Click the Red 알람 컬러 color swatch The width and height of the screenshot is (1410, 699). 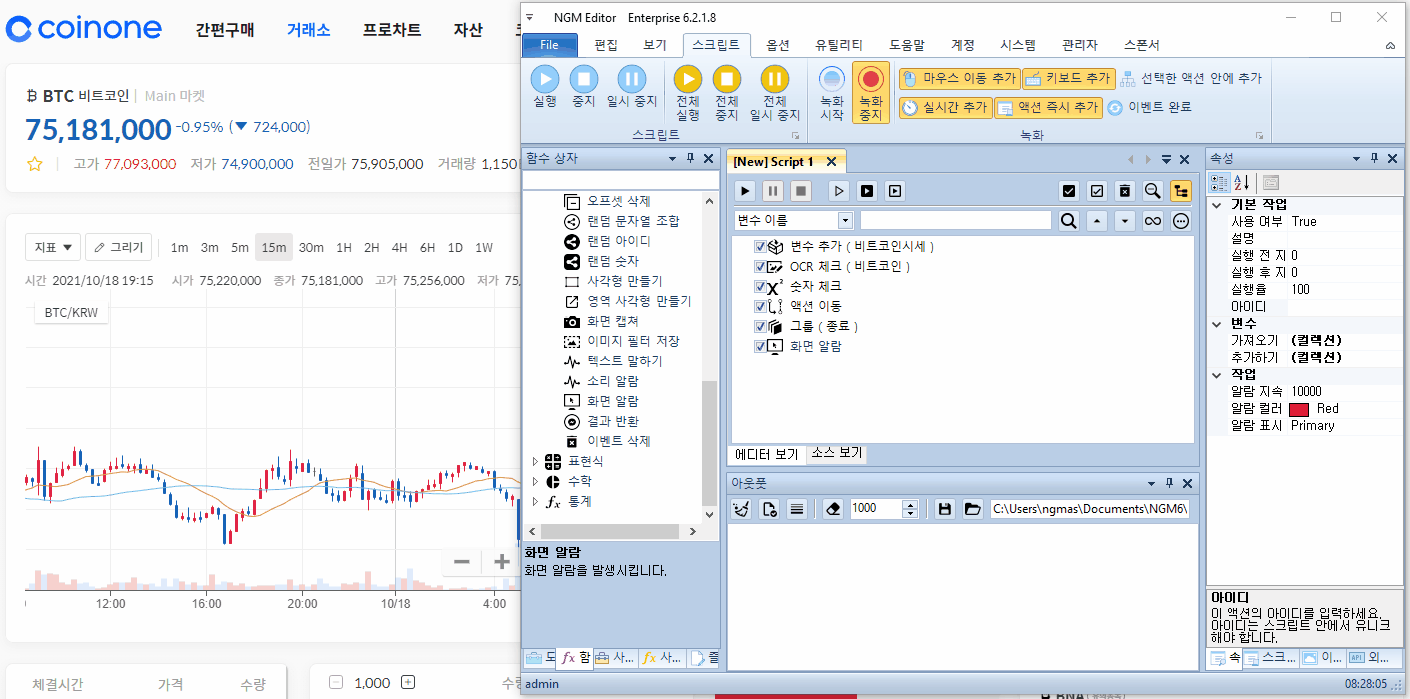(1299, 409)
